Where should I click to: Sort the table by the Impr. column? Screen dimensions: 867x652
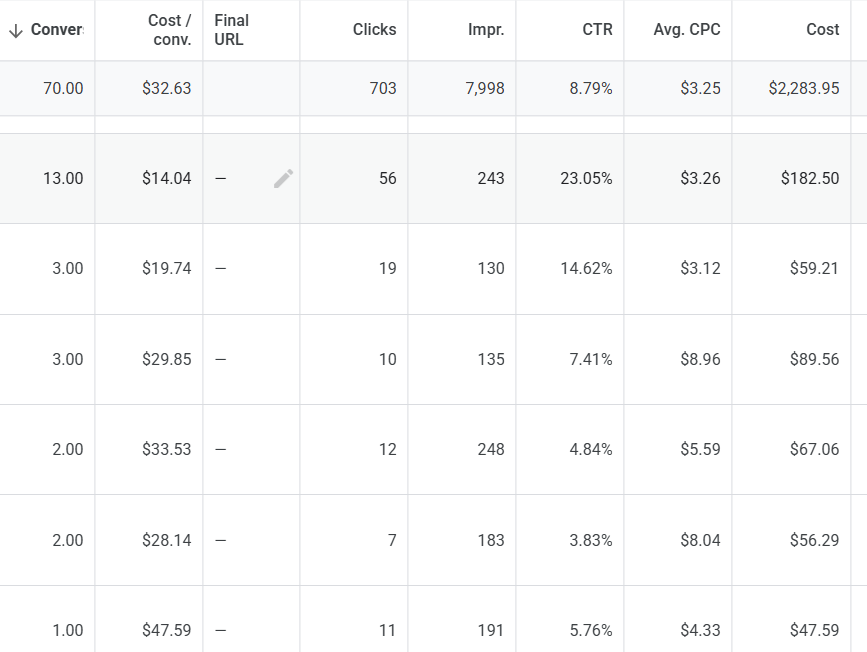(x=487, y=29)
